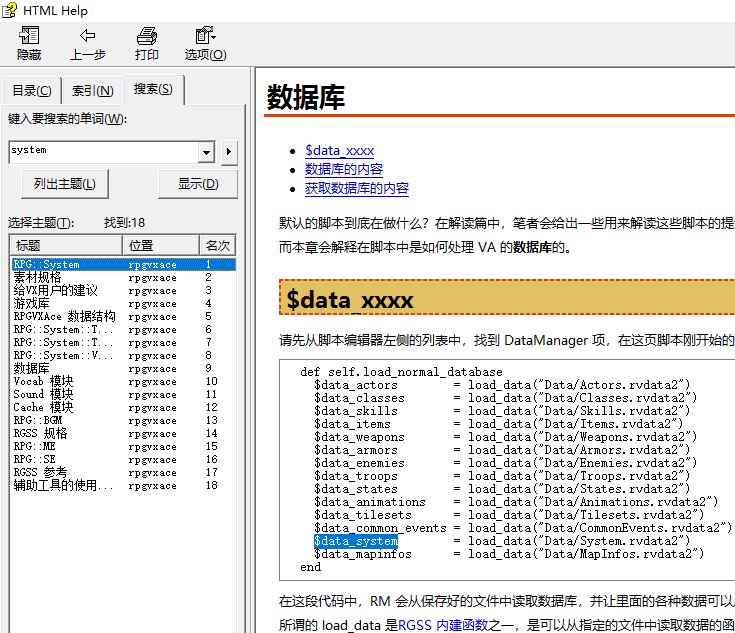Select the RPG::System result row

[x=123, y=264]
